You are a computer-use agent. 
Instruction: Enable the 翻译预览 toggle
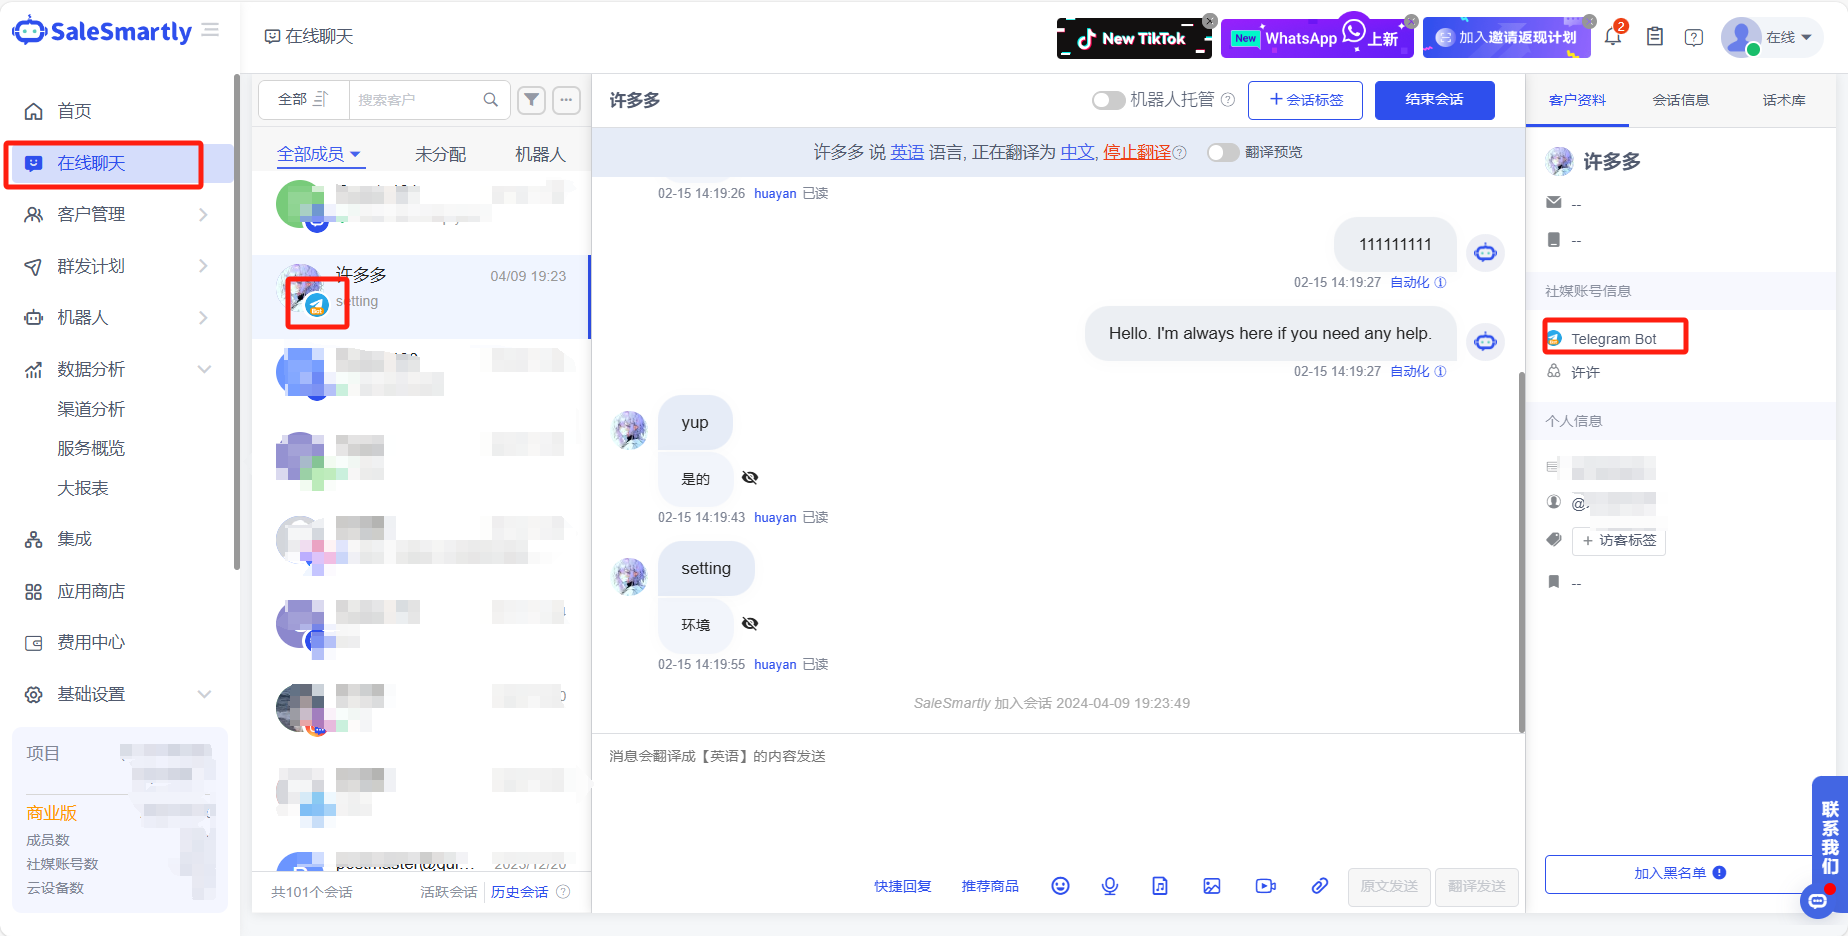coord(1222,152)
